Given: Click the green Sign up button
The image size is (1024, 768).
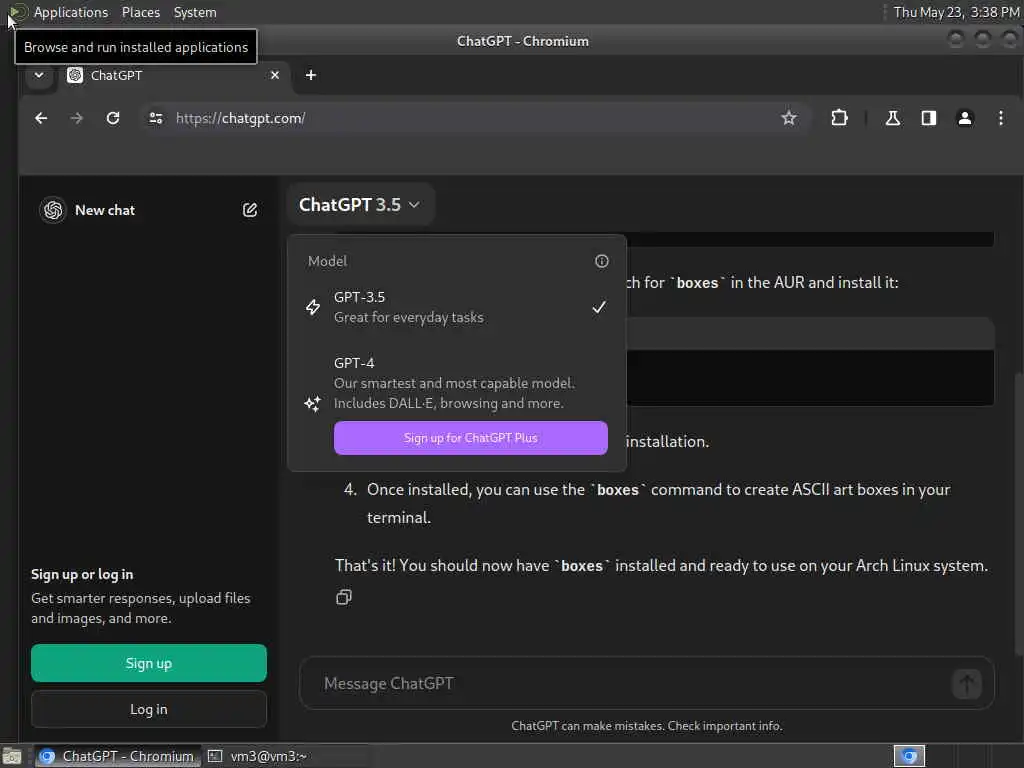Looking at the screenshot, I should point(149,664).
